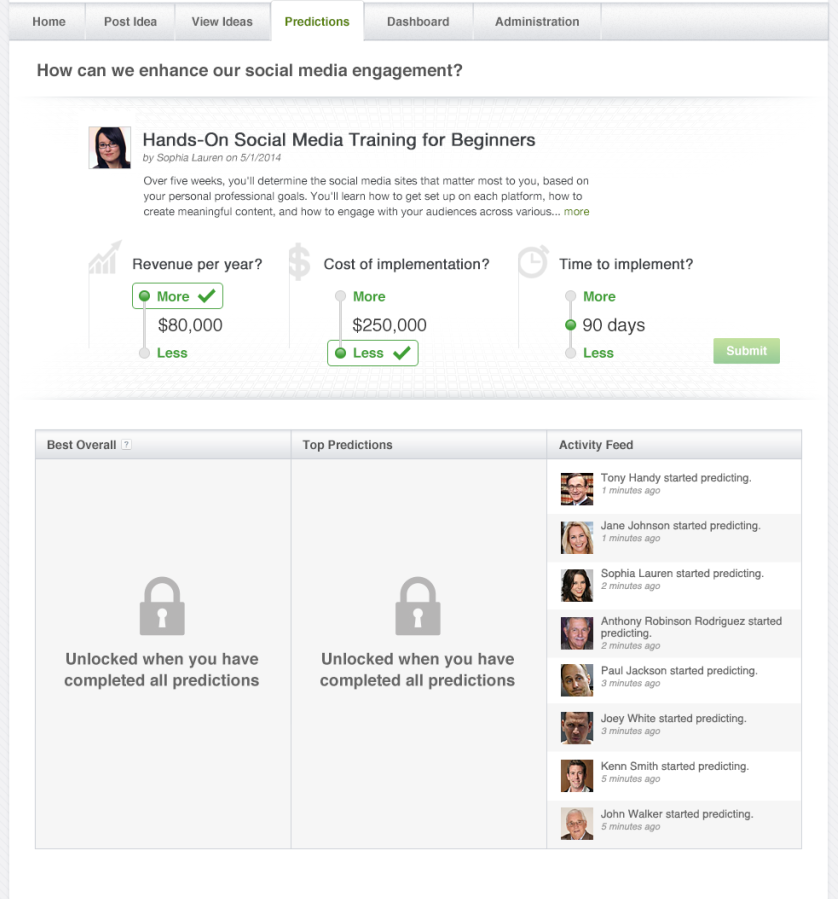Expand idea description with more link
Image resolution: width=838 pixels, height=899 pixels.
tap(577, 212)
